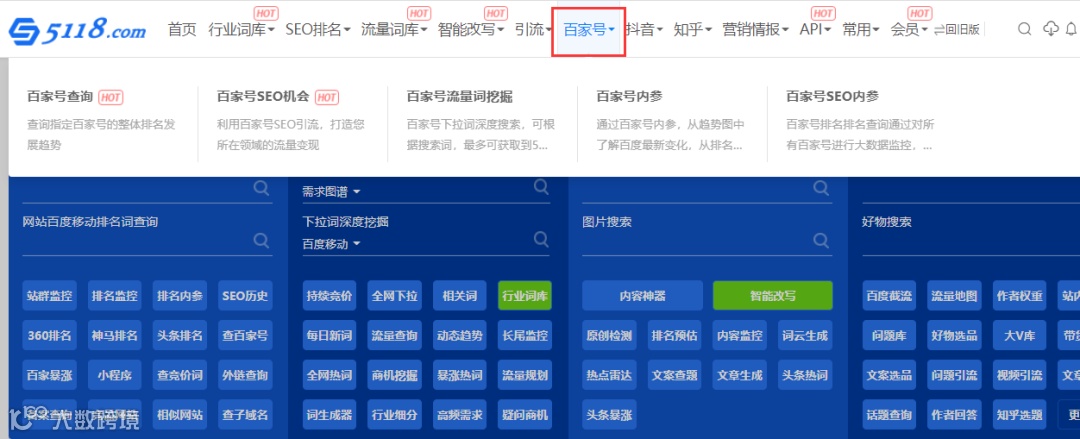The height and width of the screenshot is (439, 1080).
Task: Click the 知乎选题 button
Action: click(1019, 415)
